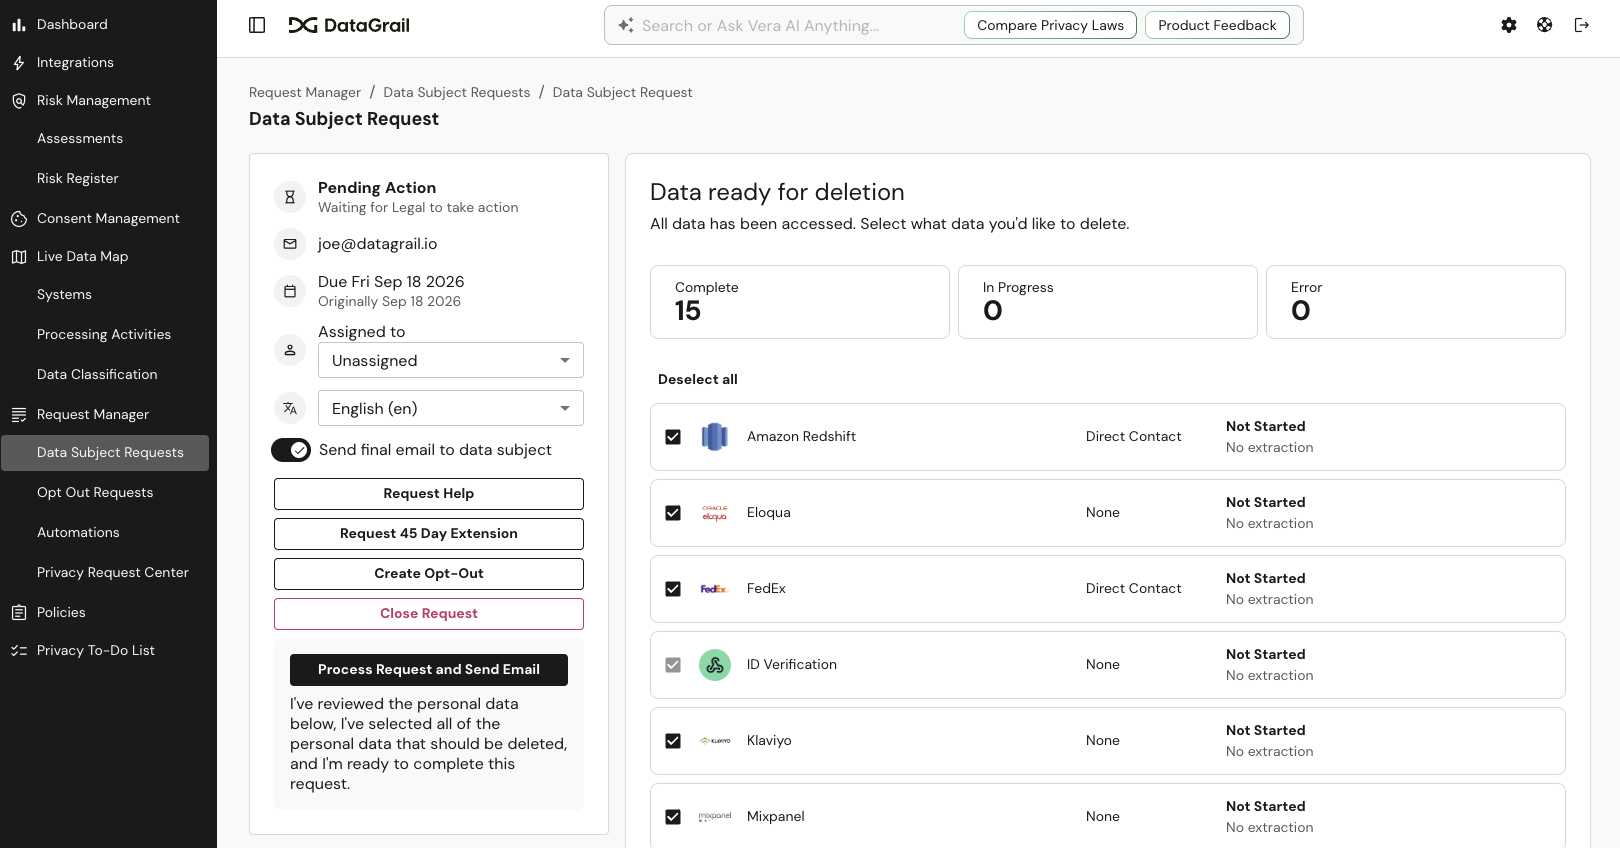This screenshot has width=1620, height=848.
Task: Click the Risk Management shield icon
Action: [x=19, y=101]
